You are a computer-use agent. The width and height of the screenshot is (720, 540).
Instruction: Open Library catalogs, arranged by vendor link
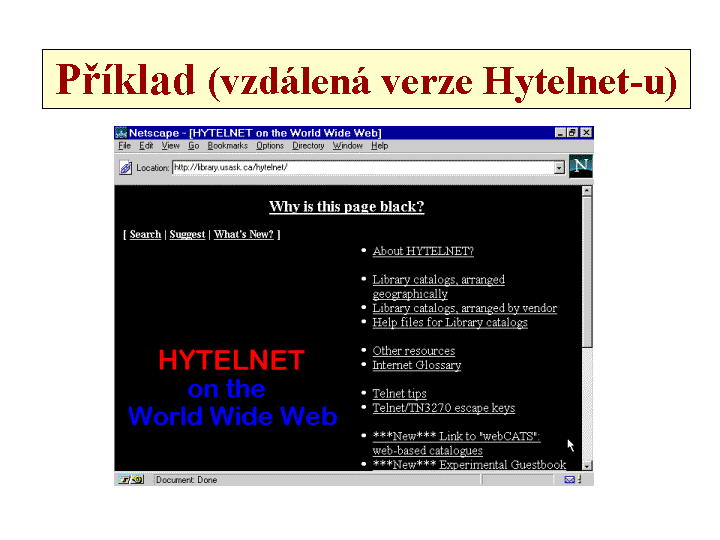pos(465,308)
